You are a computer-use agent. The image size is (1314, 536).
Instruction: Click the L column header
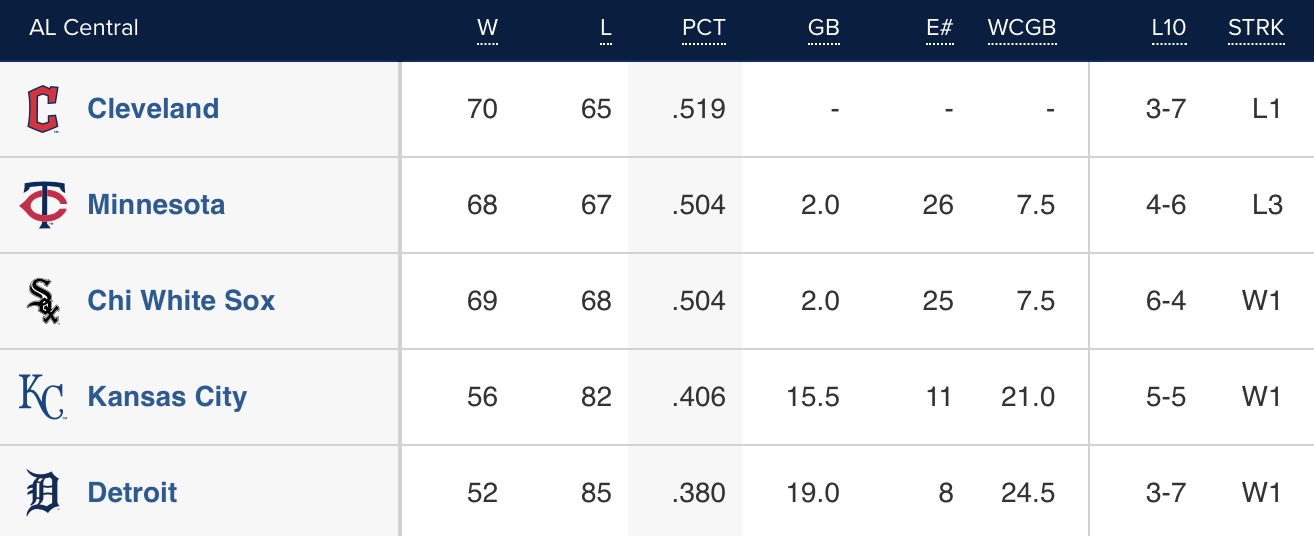(x=605, y=28)
